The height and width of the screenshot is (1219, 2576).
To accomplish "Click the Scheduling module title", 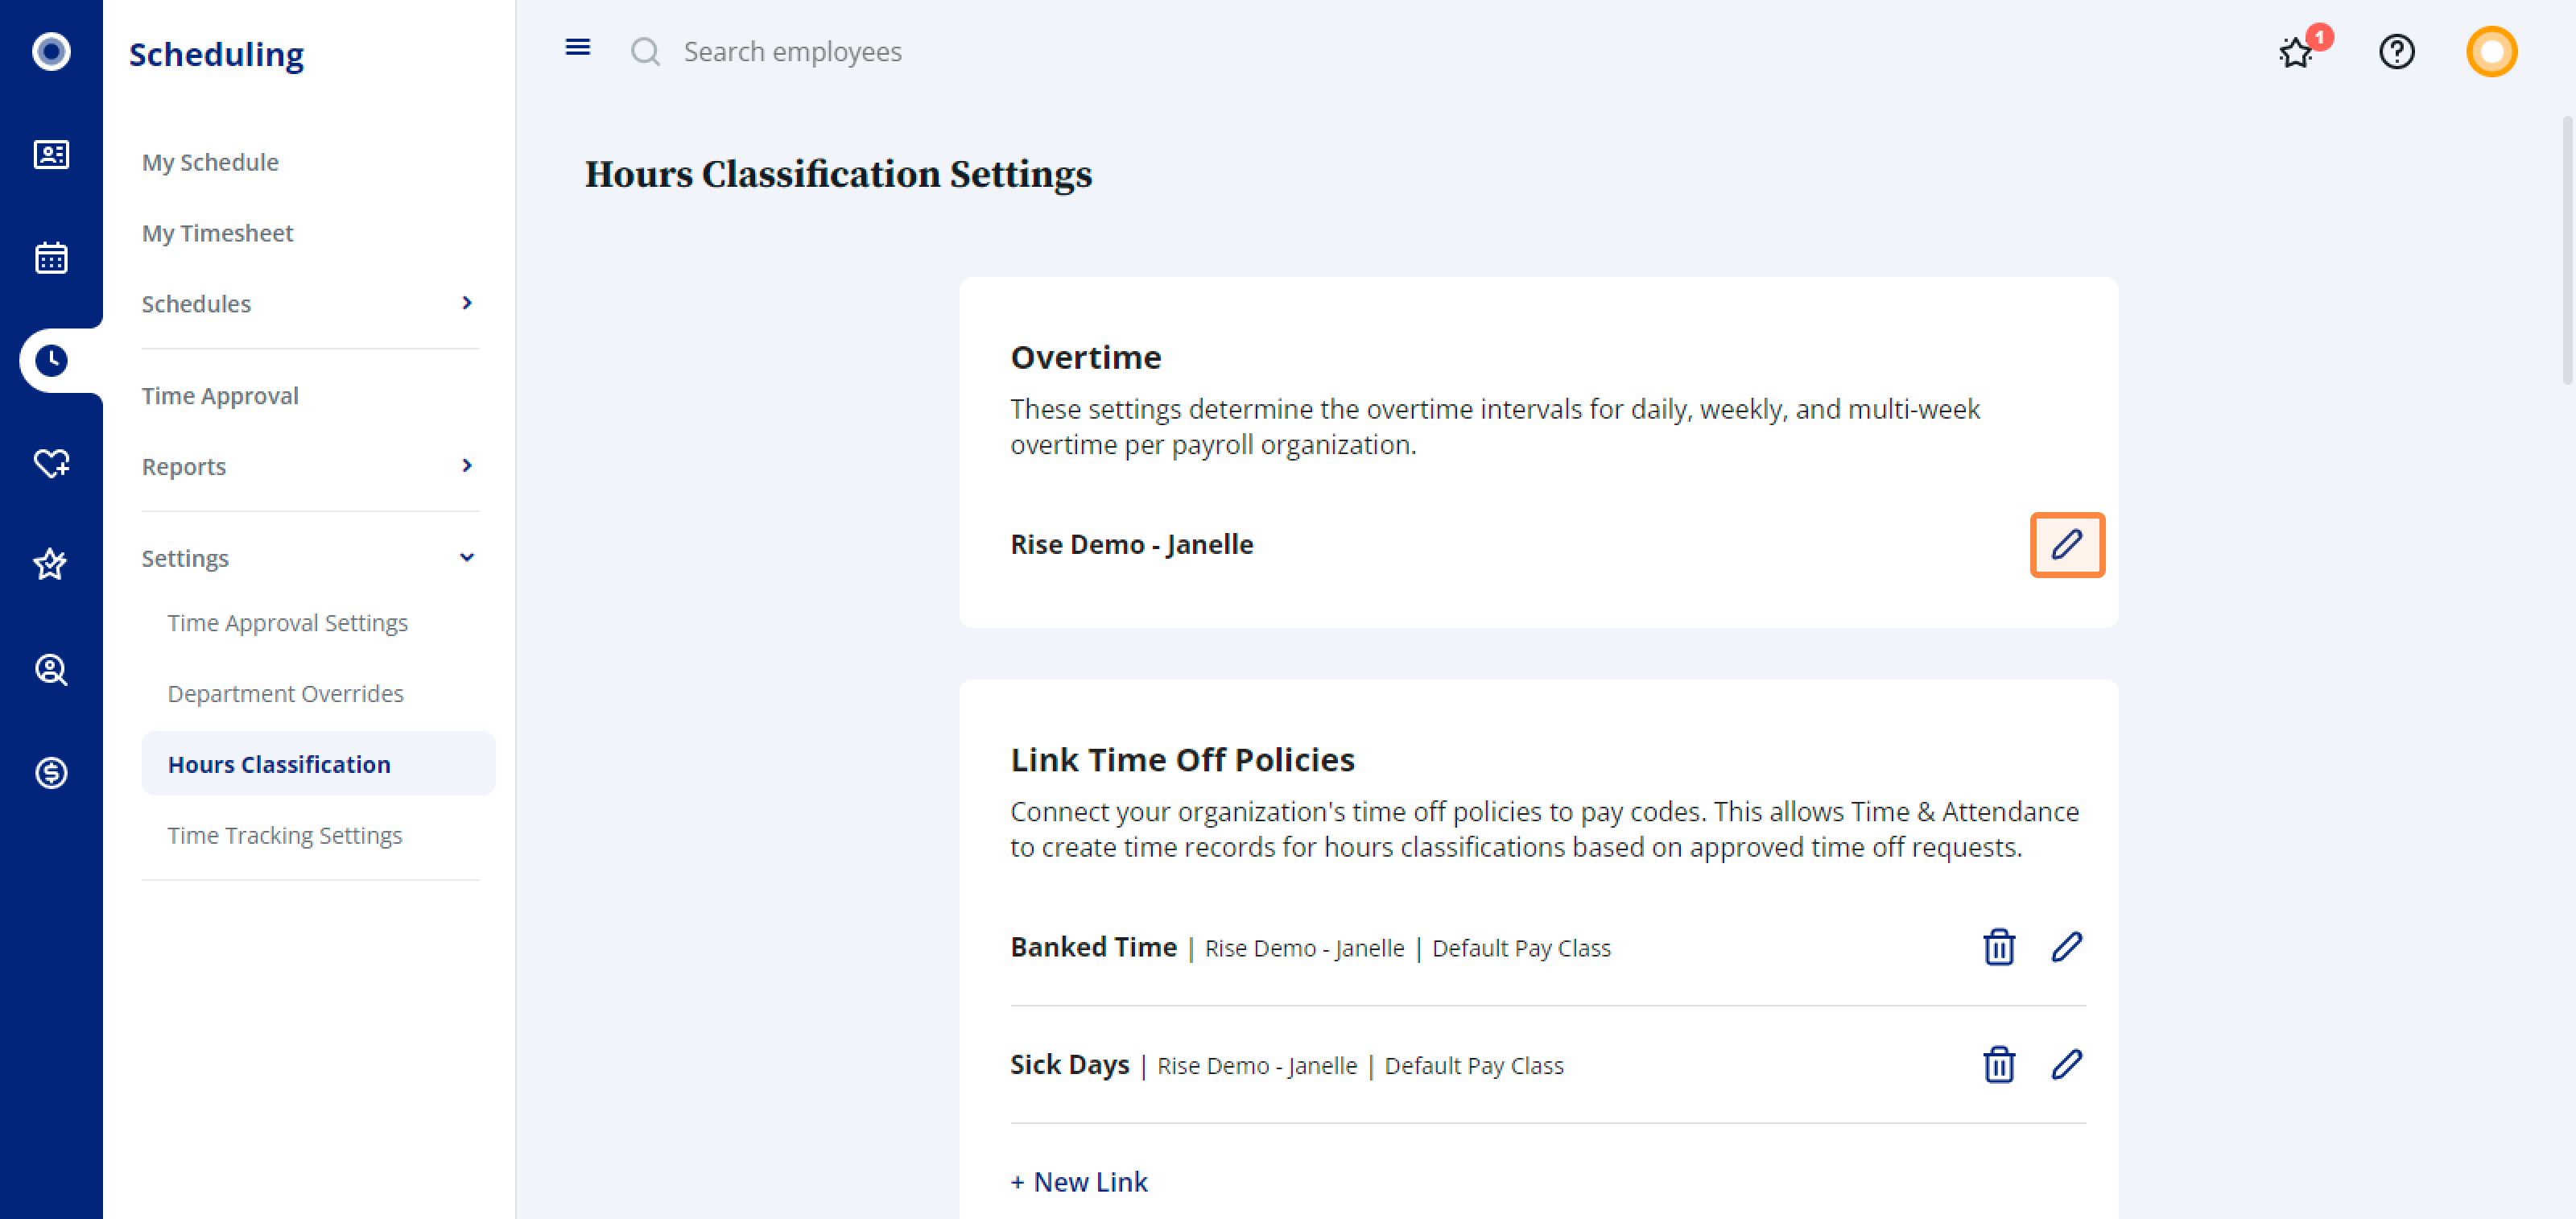I will [x=216, y=54].
